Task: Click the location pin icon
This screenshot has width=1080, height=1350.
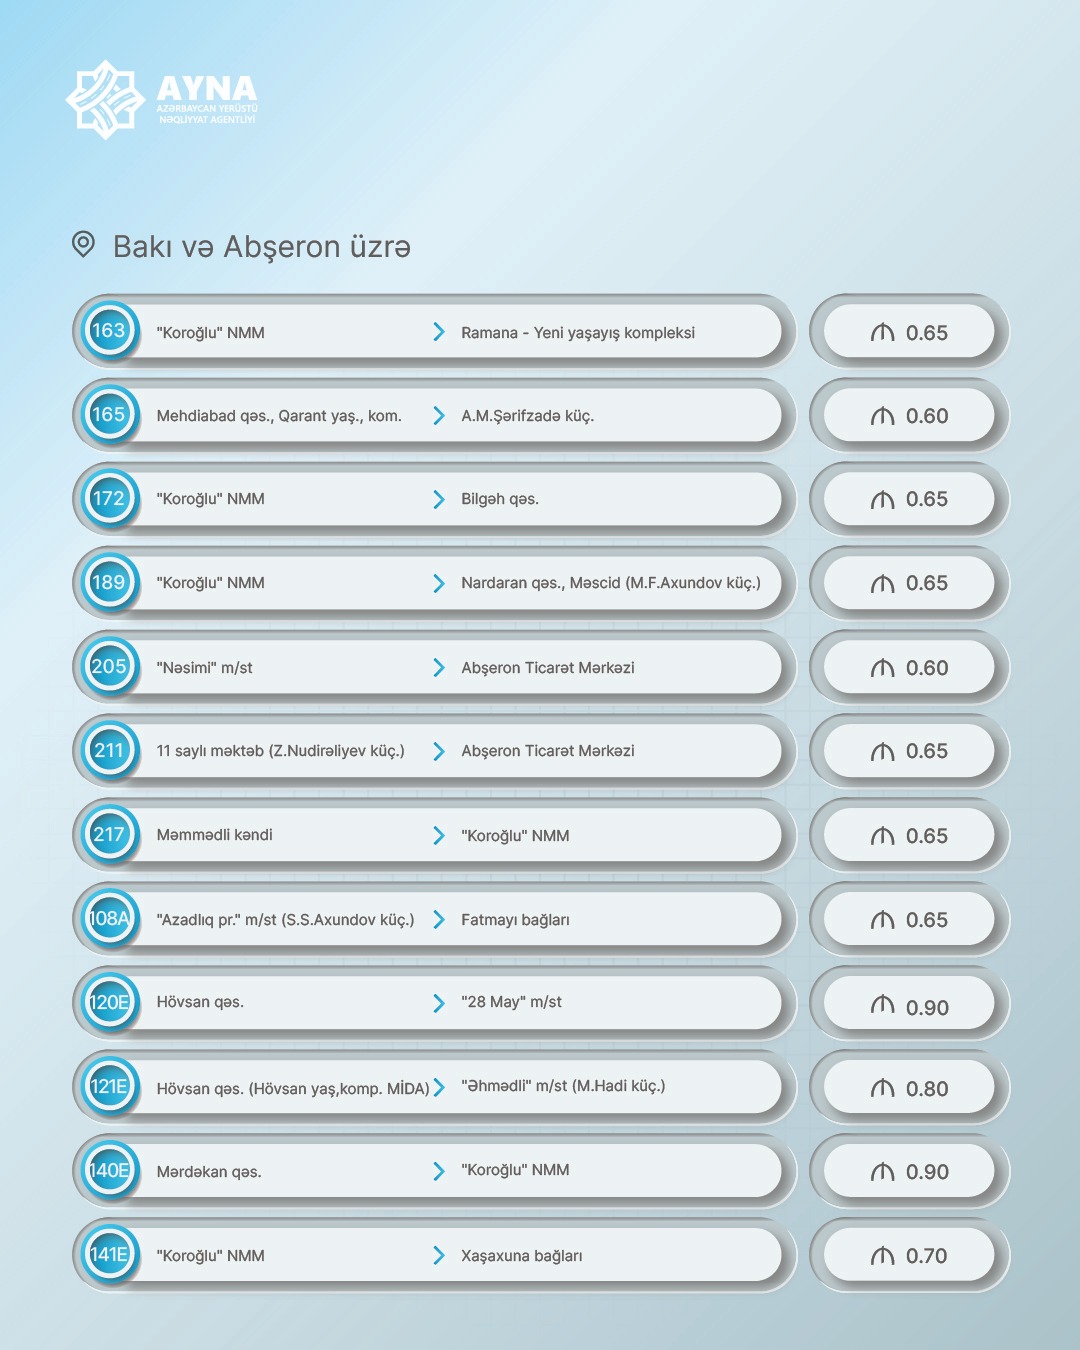Action: click(84, 244)
